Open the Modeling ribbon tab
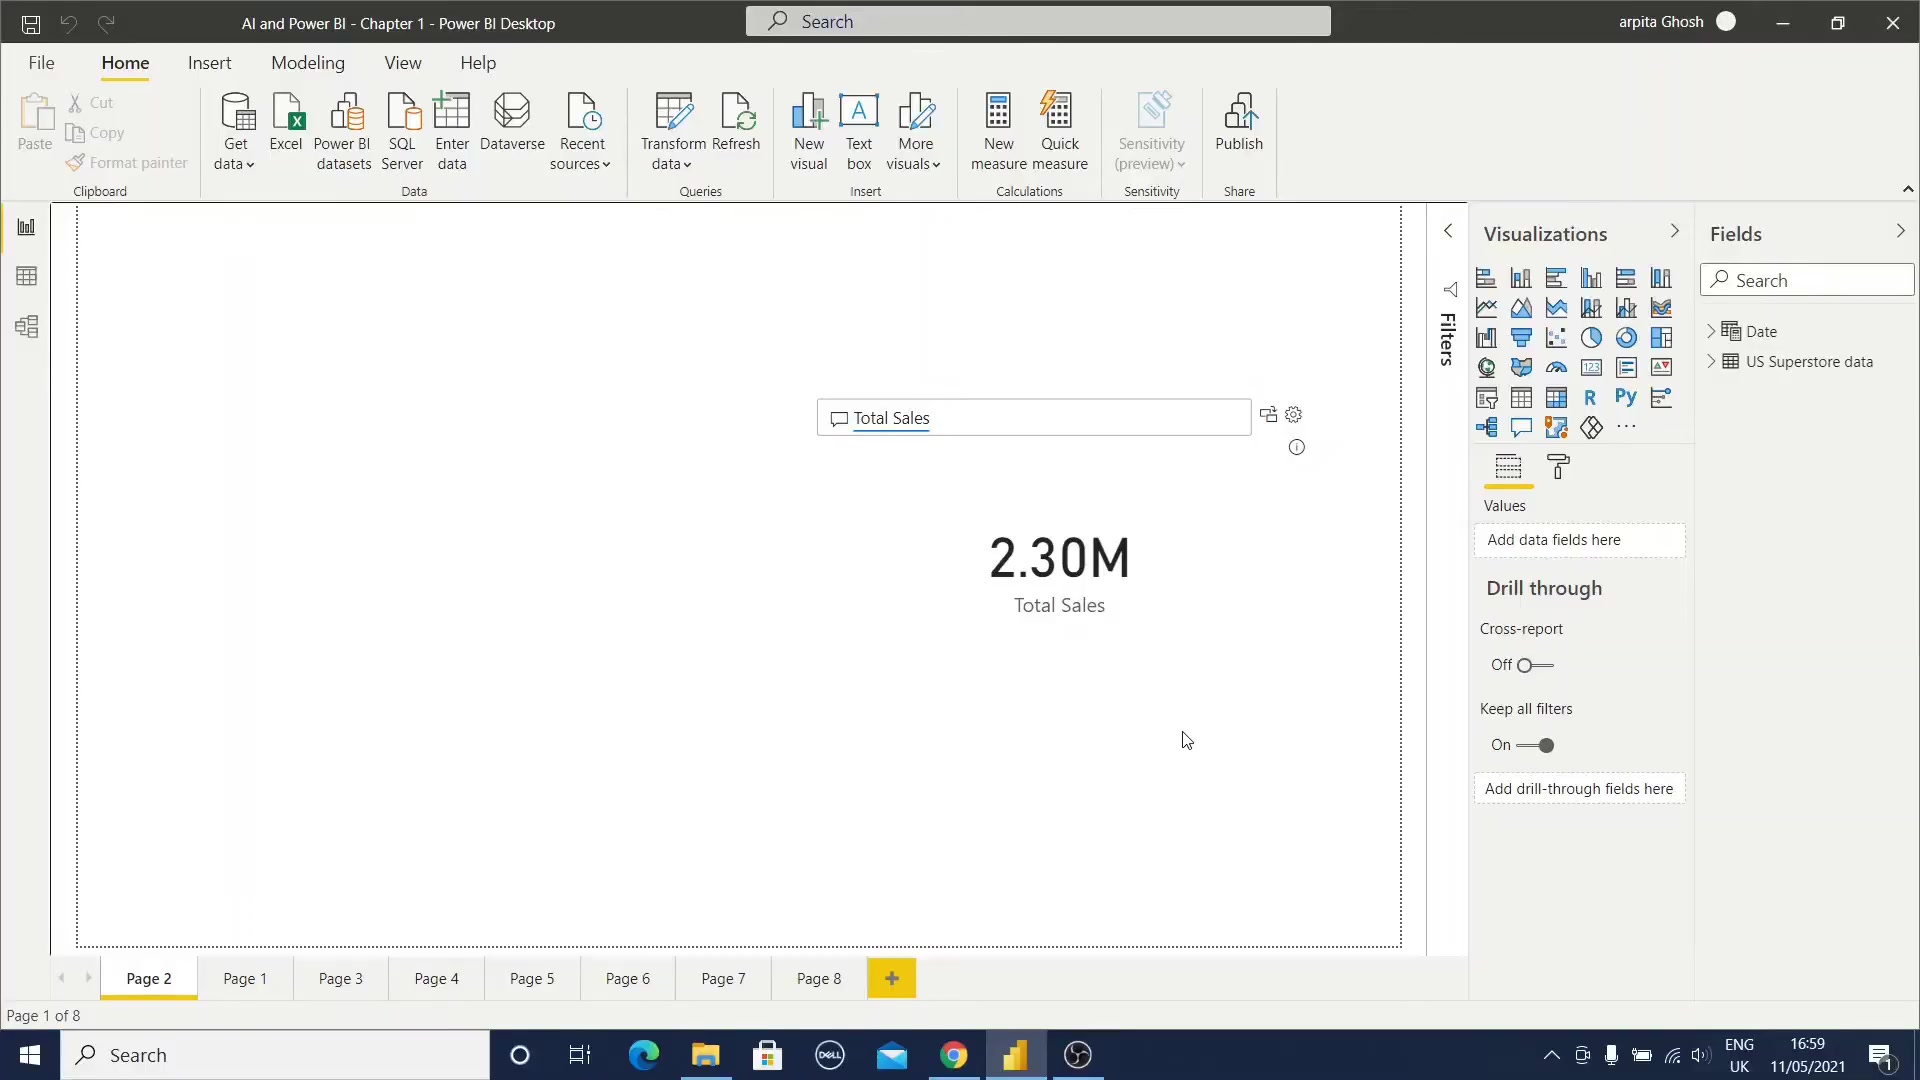 point(308,63)
